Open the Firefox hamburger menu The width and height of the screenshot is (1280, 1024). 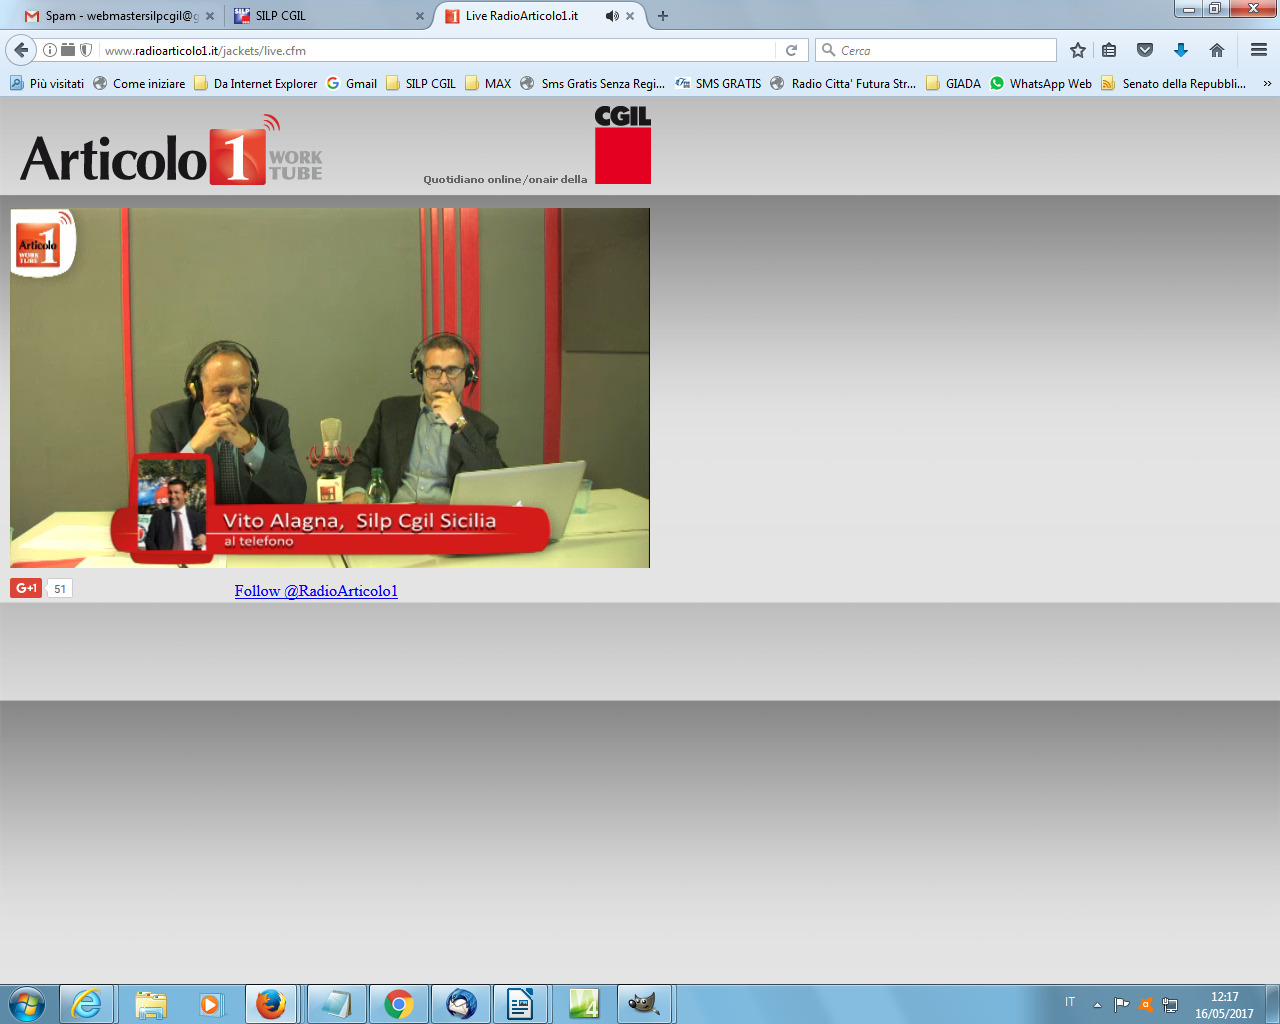coord(1259,50)
